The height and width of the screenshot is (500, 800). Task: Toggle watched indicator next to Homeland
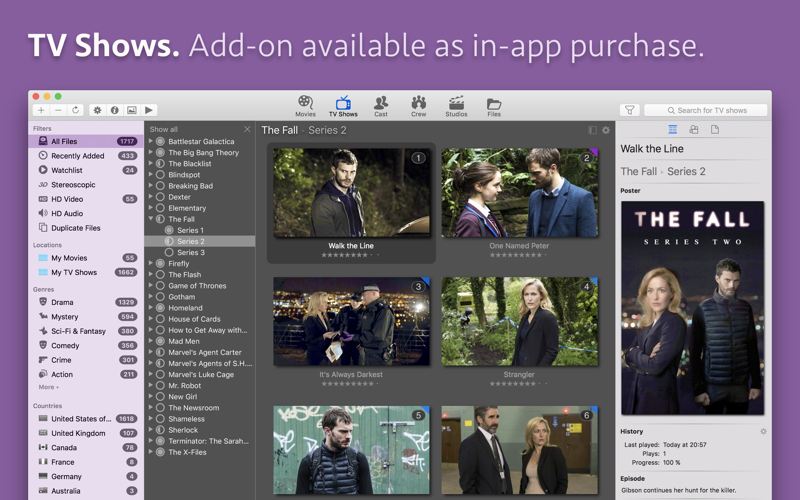click(x=160, y=308)
